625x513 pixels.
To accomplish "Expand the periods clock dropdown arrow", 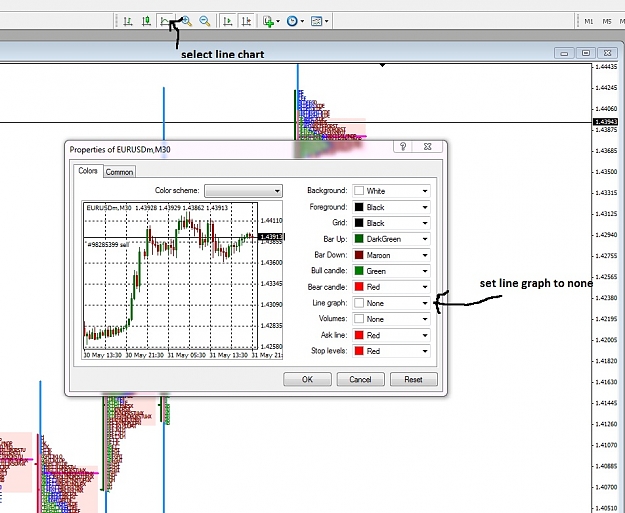I will click(x=302, y=21).
